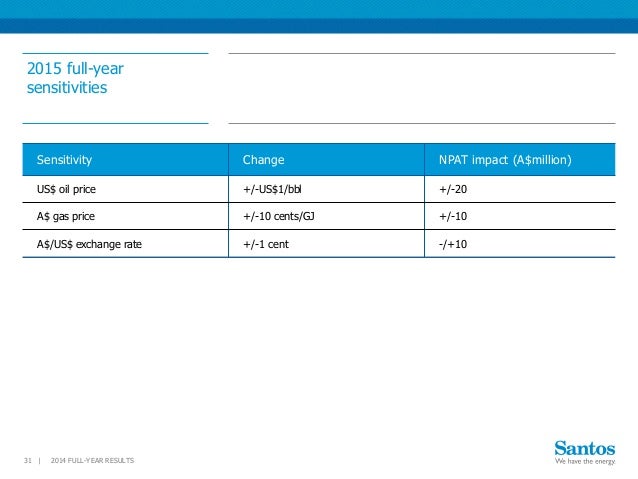638x479 pixels.
Task: Click the '+/-10' NPAT impact value
Action: (453, 216)
